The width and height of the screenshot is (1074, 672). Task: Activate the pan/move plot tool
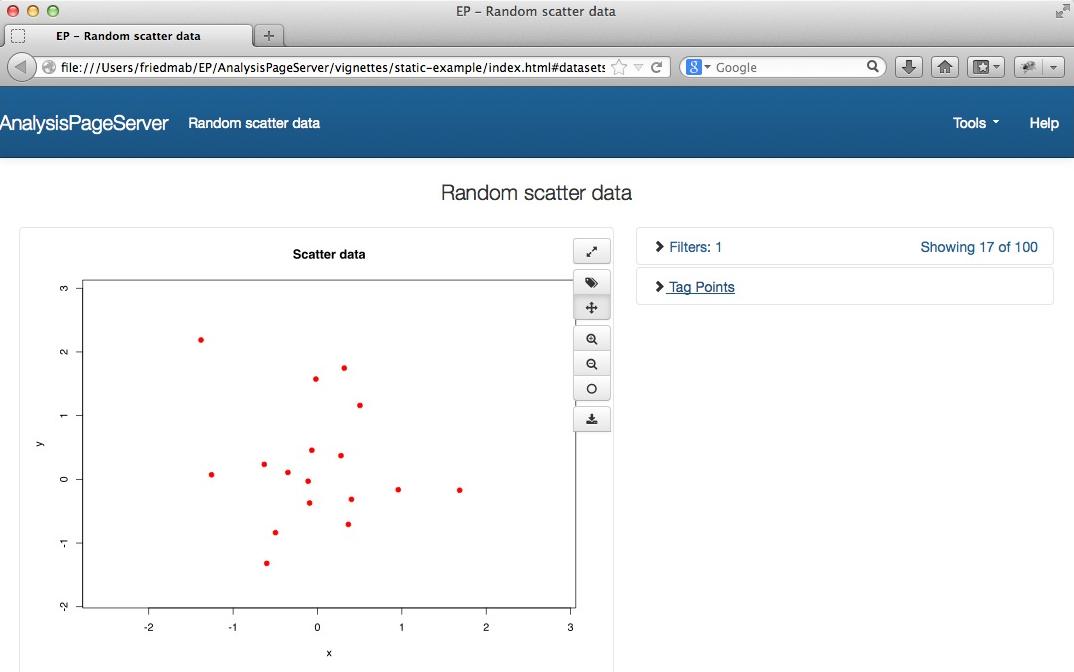[x=591, y=308]
